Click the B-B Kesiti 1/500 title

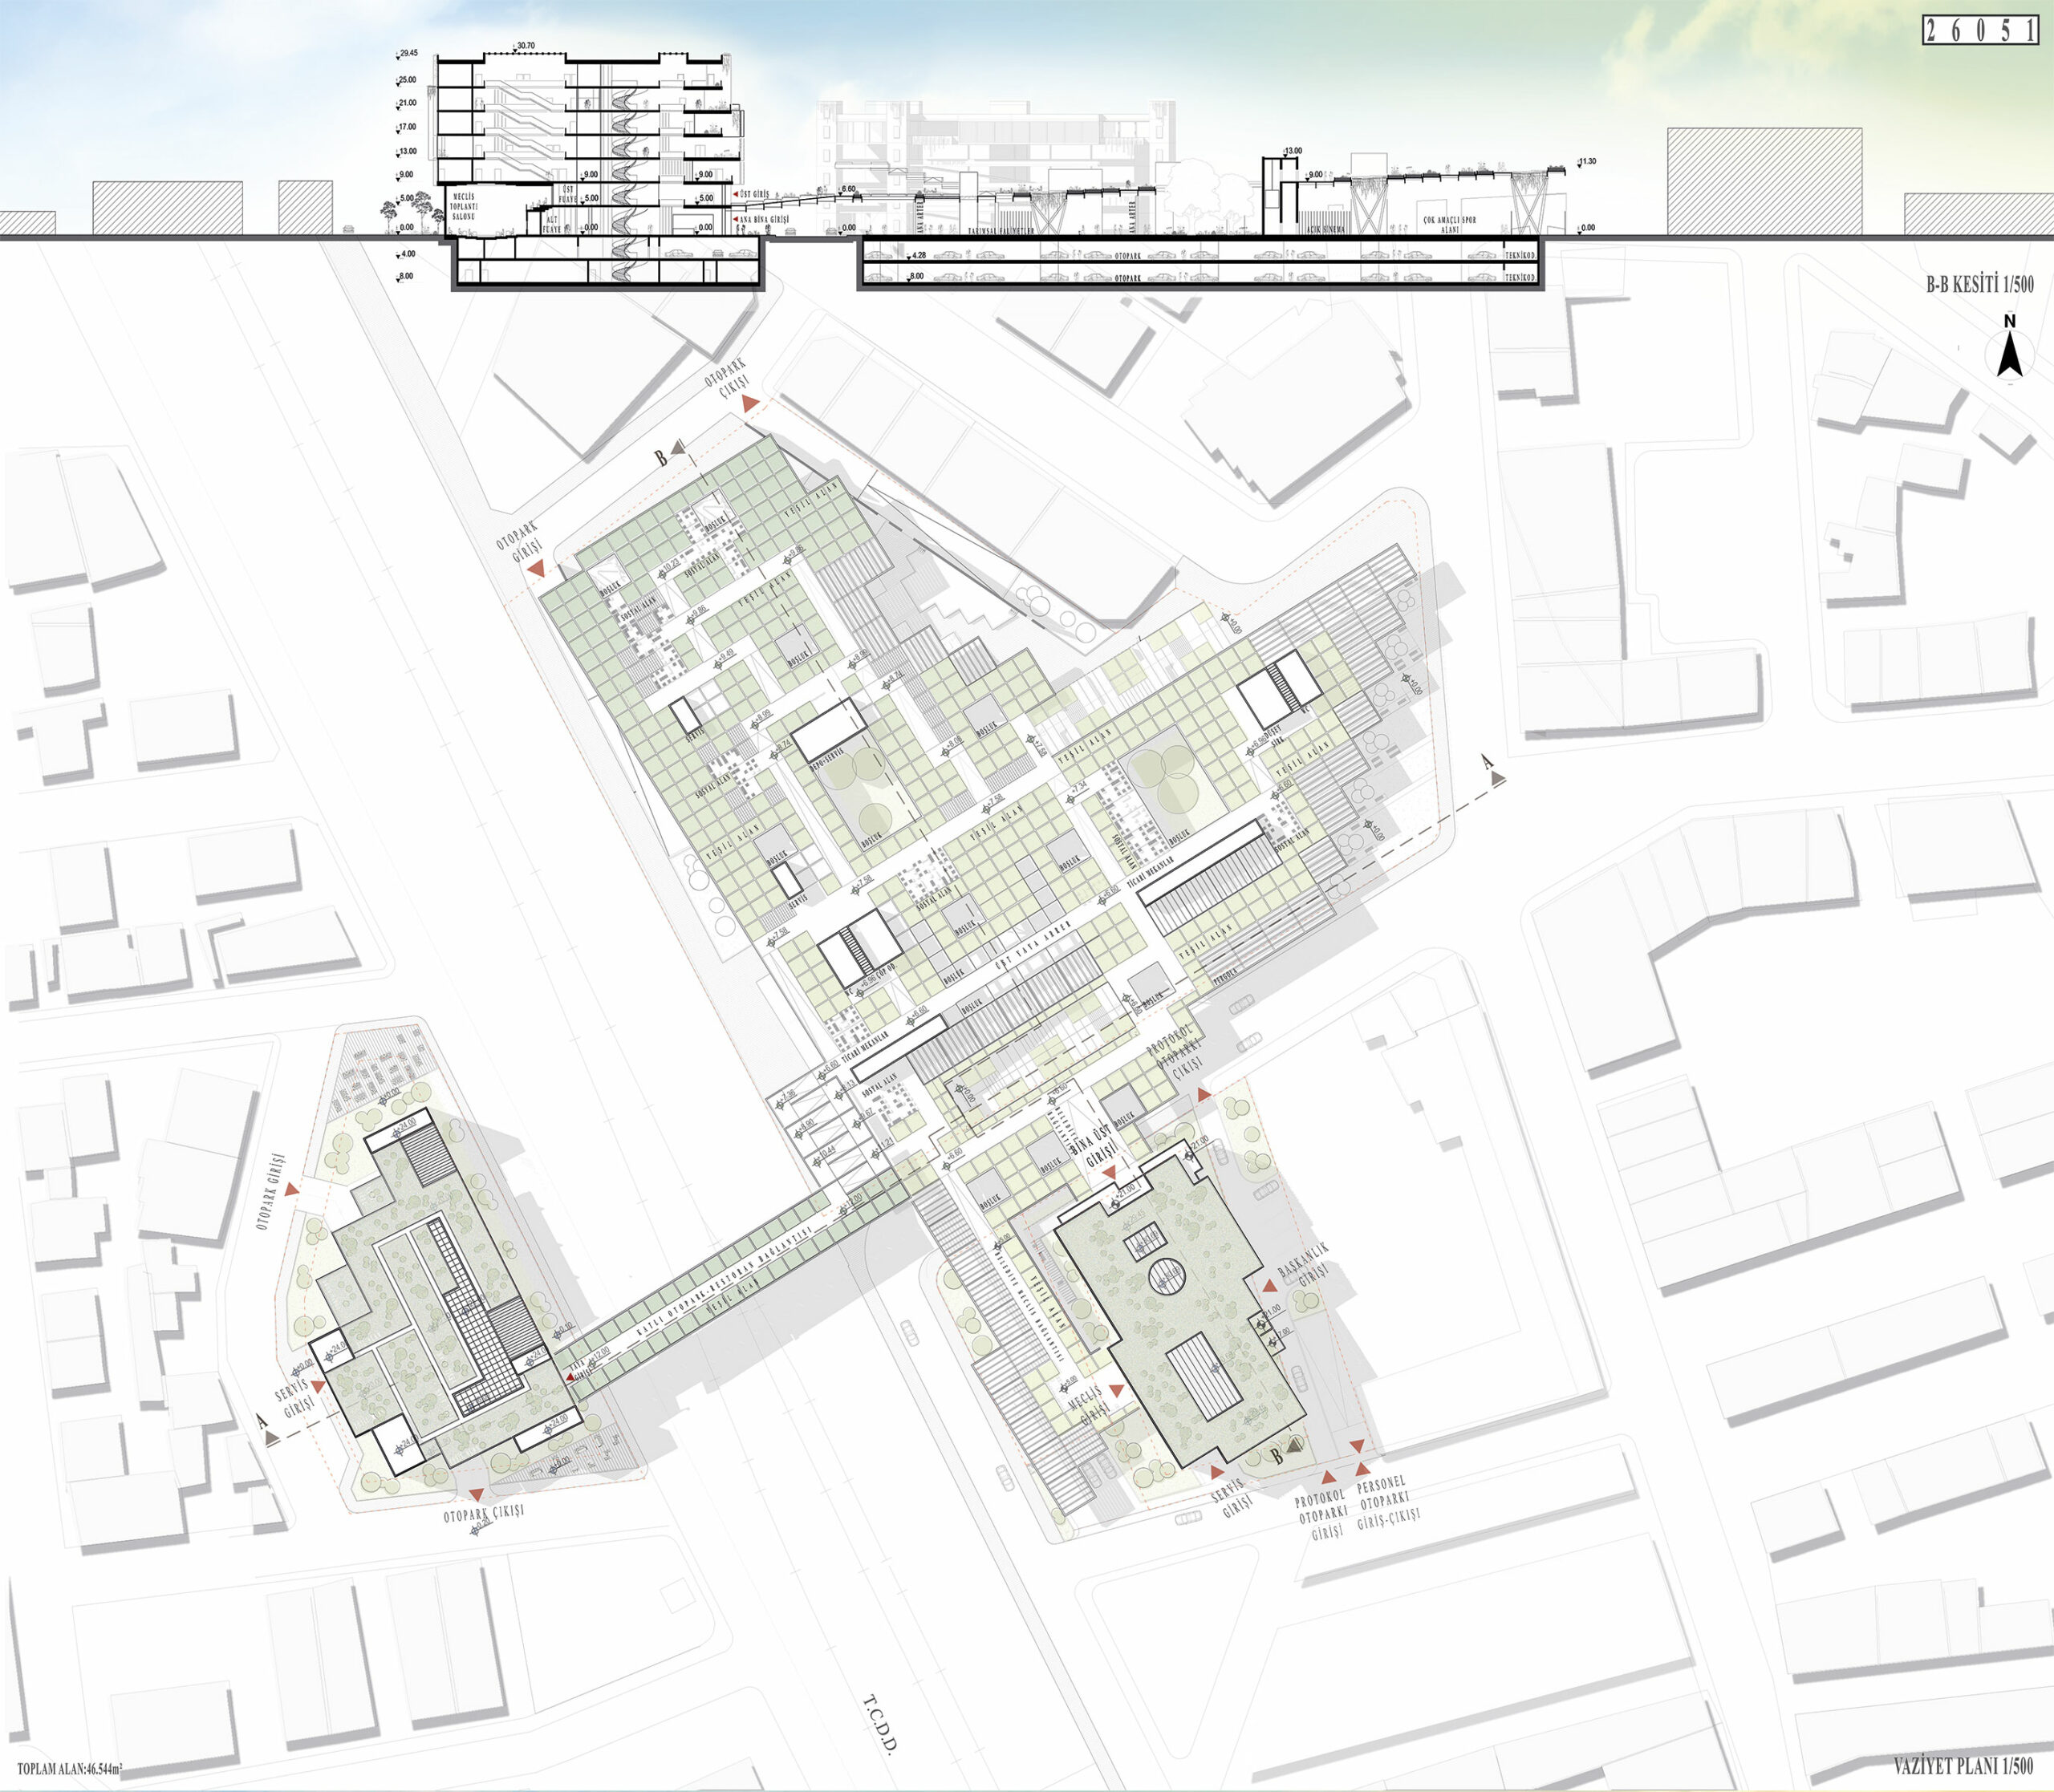(1979, 285)
